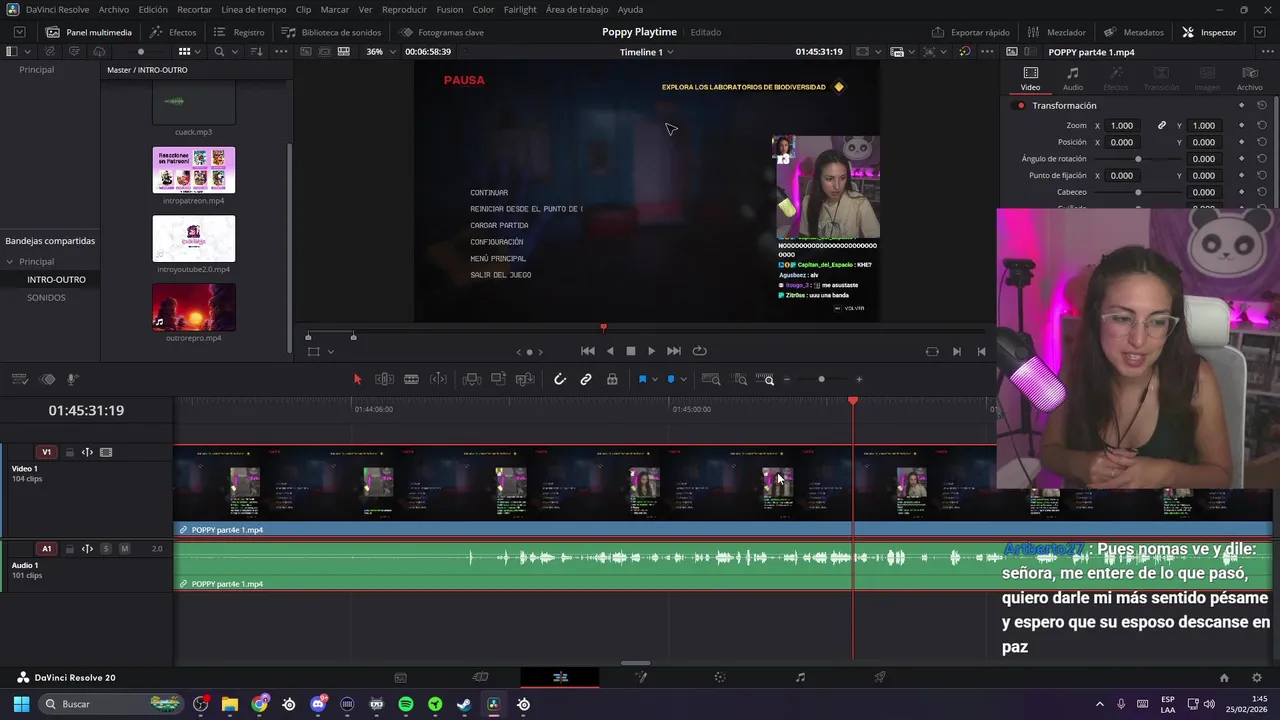1280x720 pixels.
Task: Select the Audio tab in the Inspector
Action: click(1072, 79)
